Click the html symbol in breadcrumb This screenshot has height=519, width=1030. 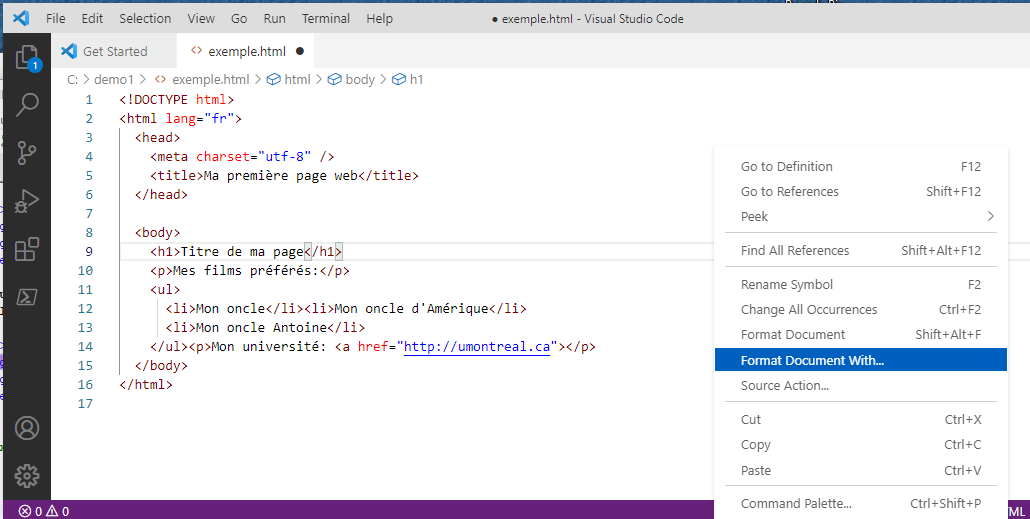pyautogui.click(x=288, y=79)
